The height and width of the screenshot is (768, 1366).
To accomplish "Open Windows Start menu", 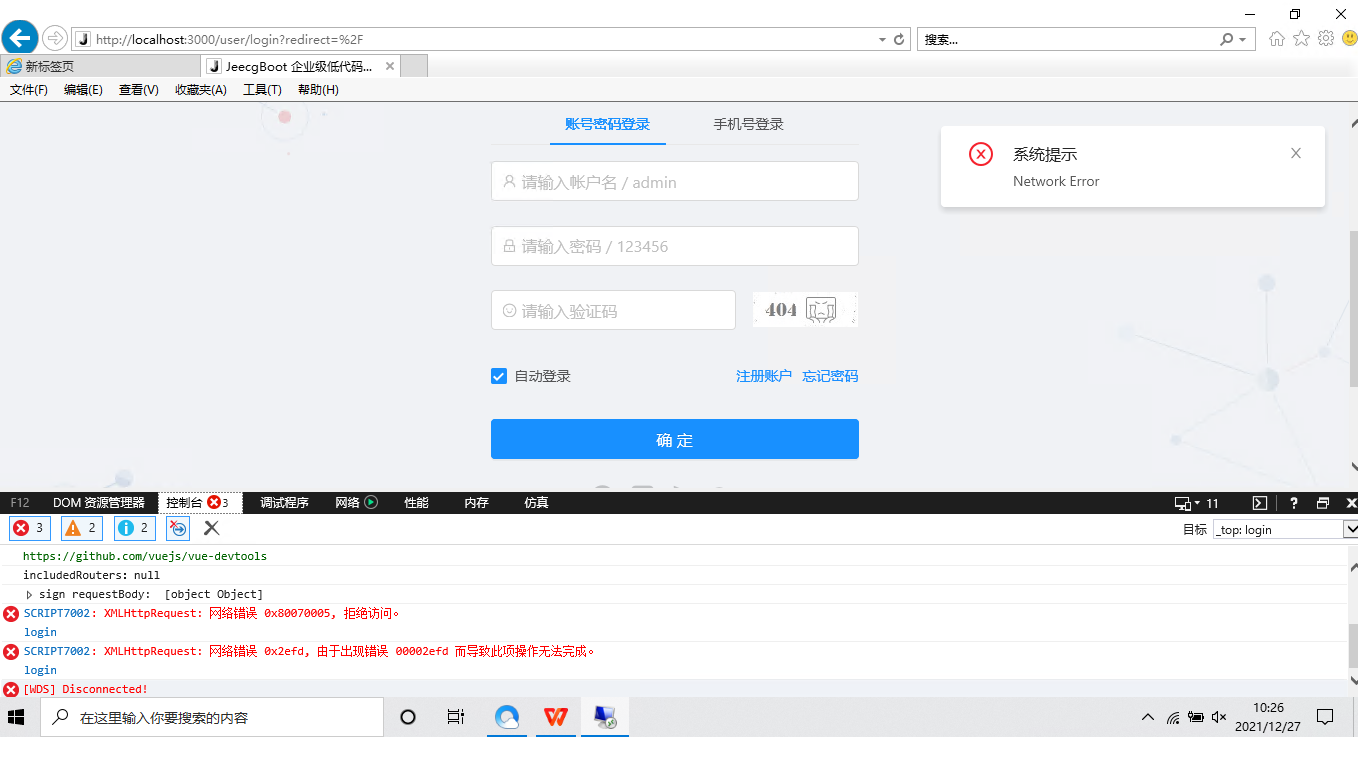I will tap(17, 717).
